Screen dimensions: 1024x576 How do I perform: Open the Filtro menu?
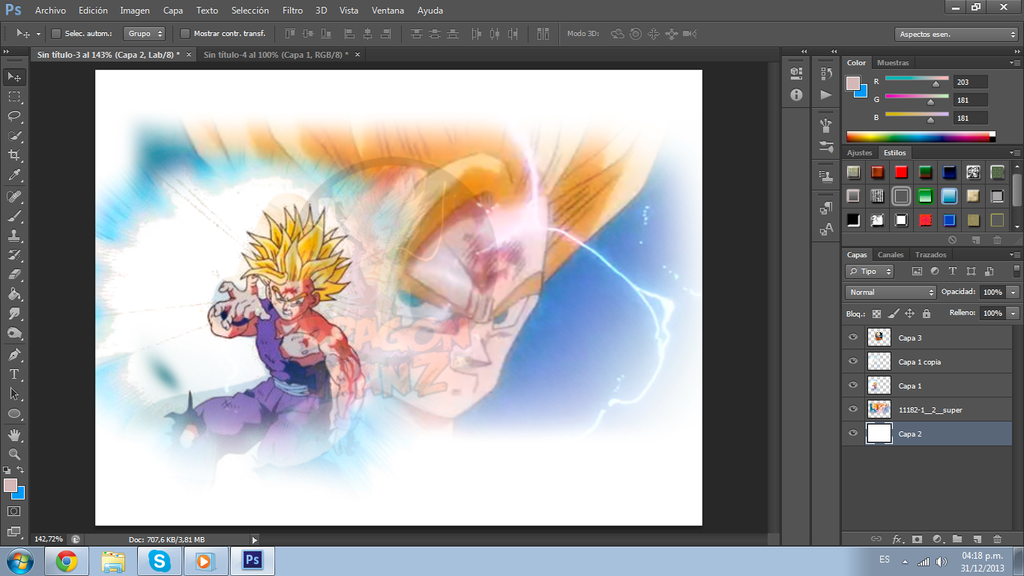tap(293, 10)
